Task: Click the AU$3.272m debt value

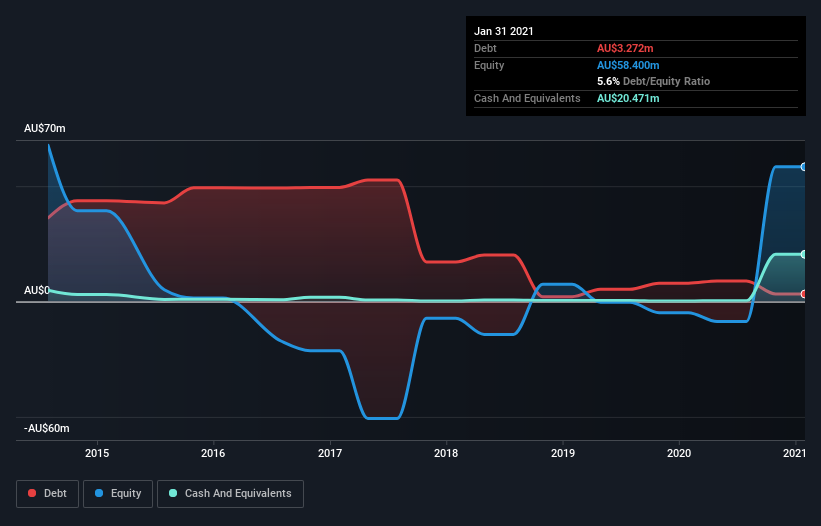Action: coord(625,48)
